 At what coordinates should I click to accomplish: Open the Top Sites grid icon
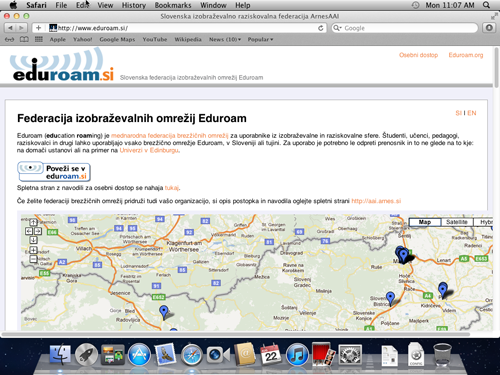39,39
